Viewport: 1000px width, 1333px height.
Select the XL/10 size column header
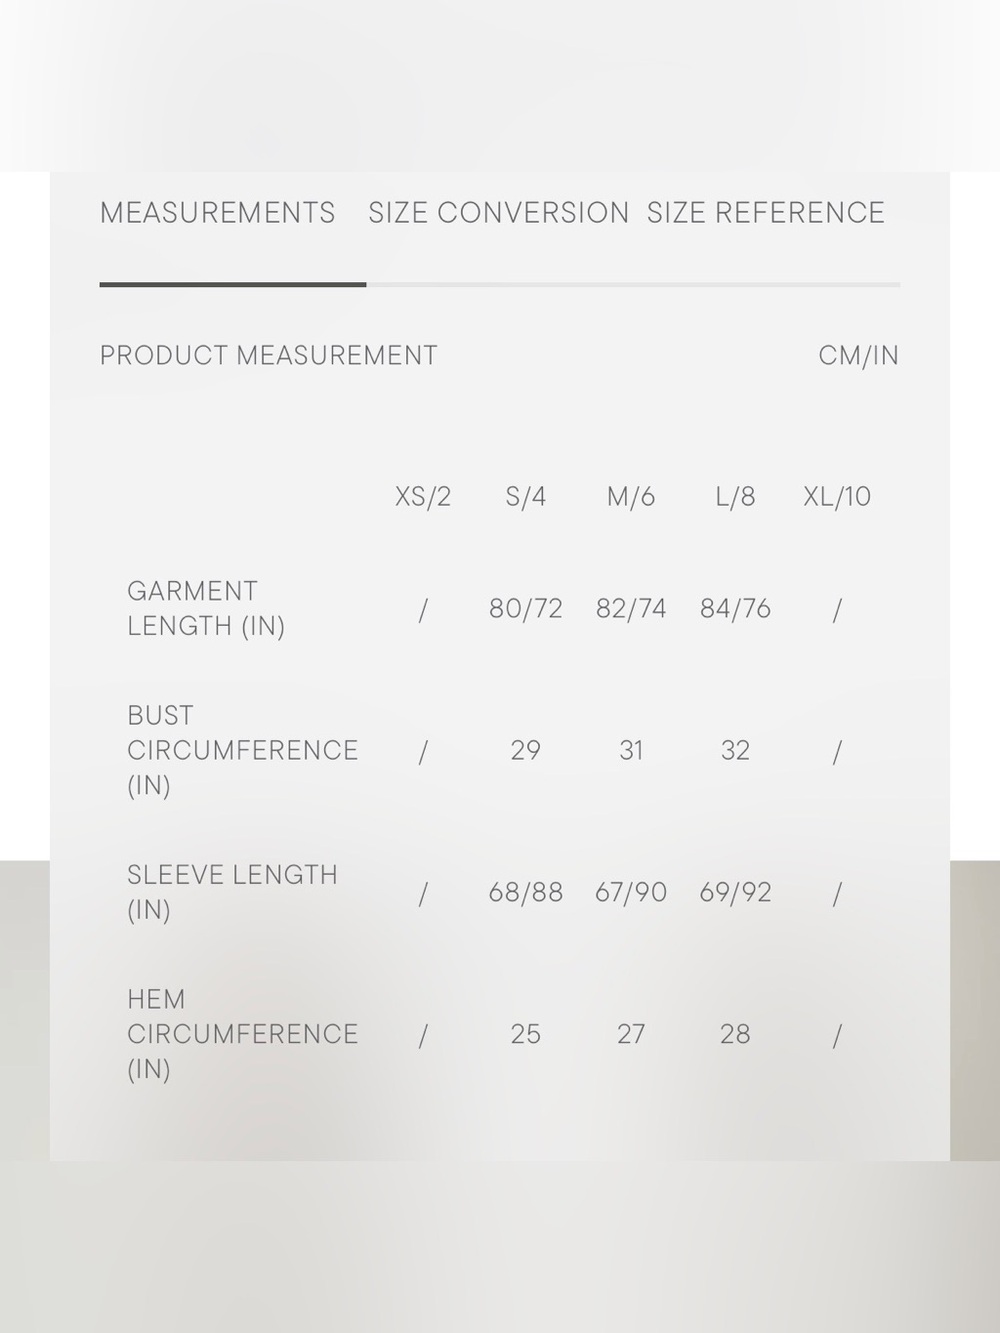pyautogui.click(x=837, y=497)
